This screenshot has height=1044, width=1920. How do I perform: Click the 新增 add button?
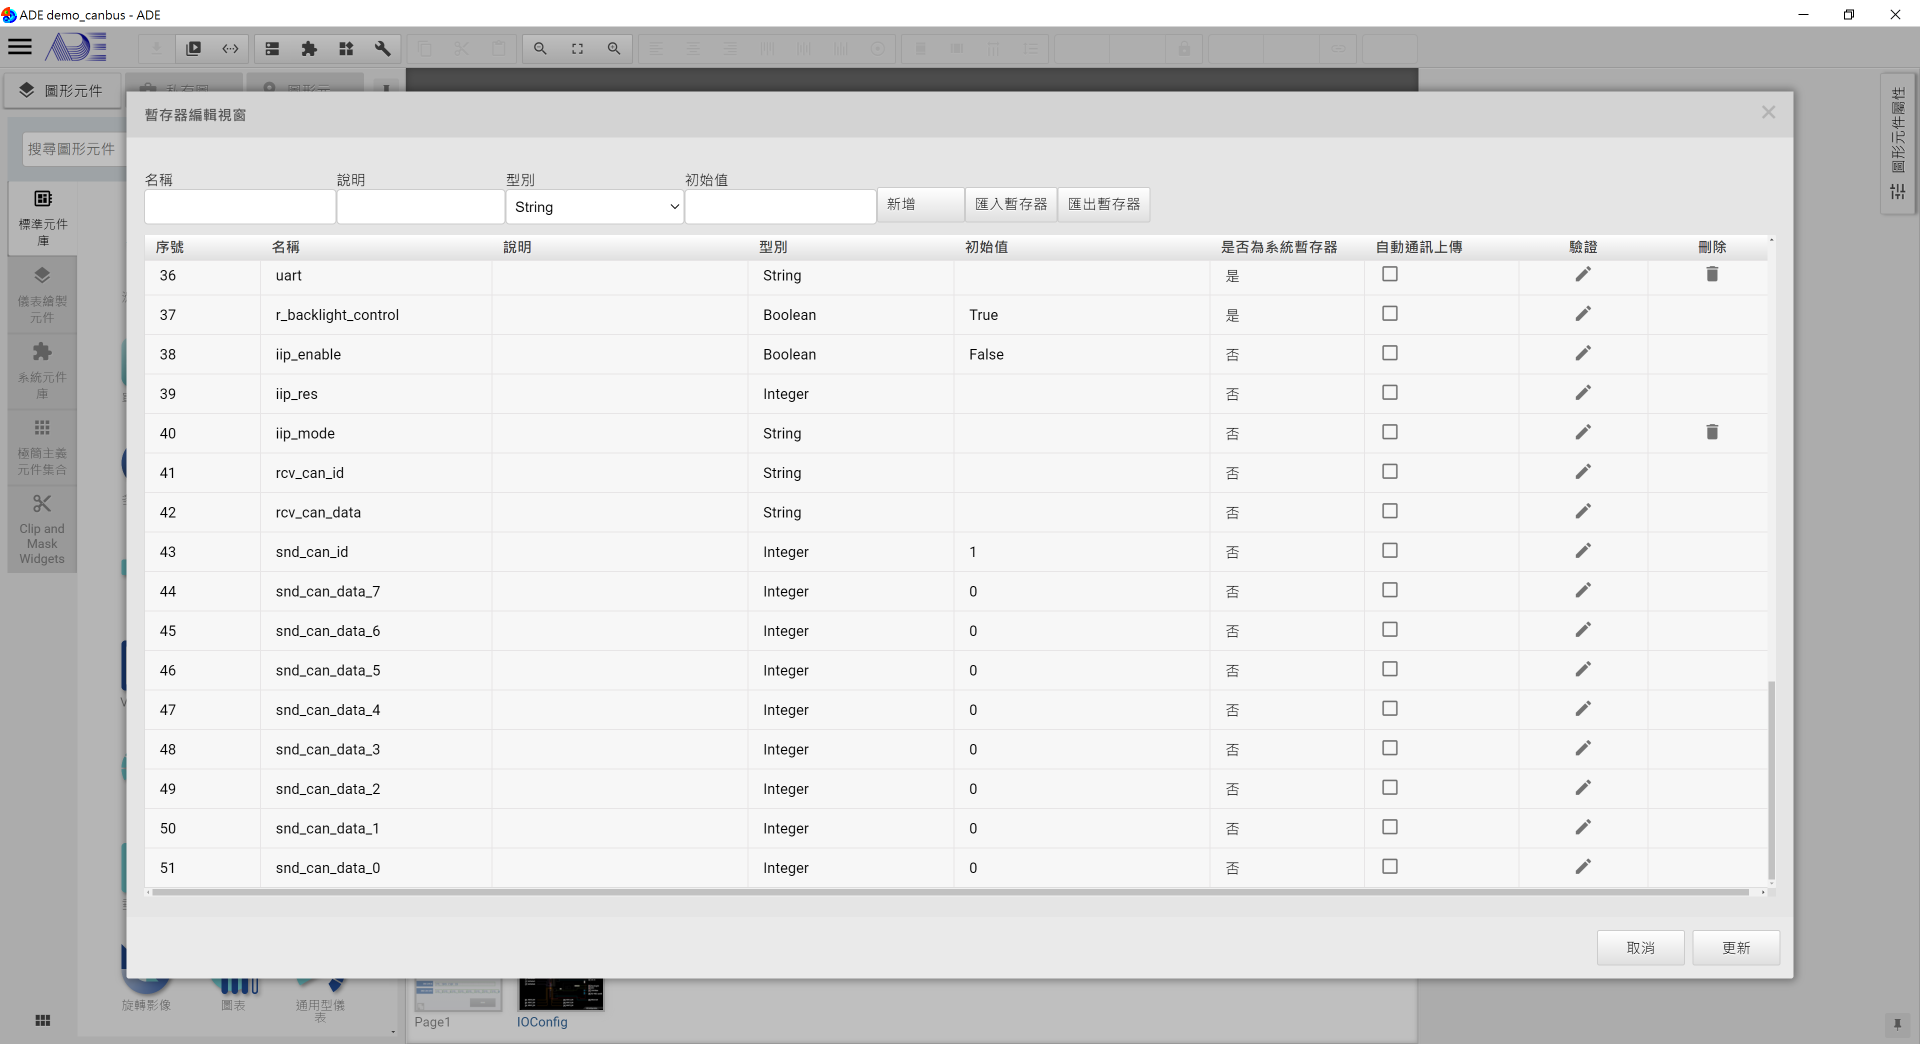point(920,205)
